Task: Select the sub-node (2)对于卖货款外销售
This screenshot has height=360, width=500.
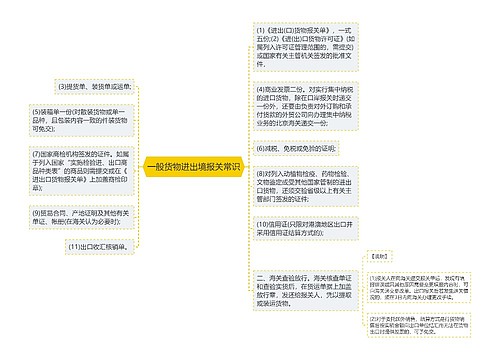Action: pos(419,325)
